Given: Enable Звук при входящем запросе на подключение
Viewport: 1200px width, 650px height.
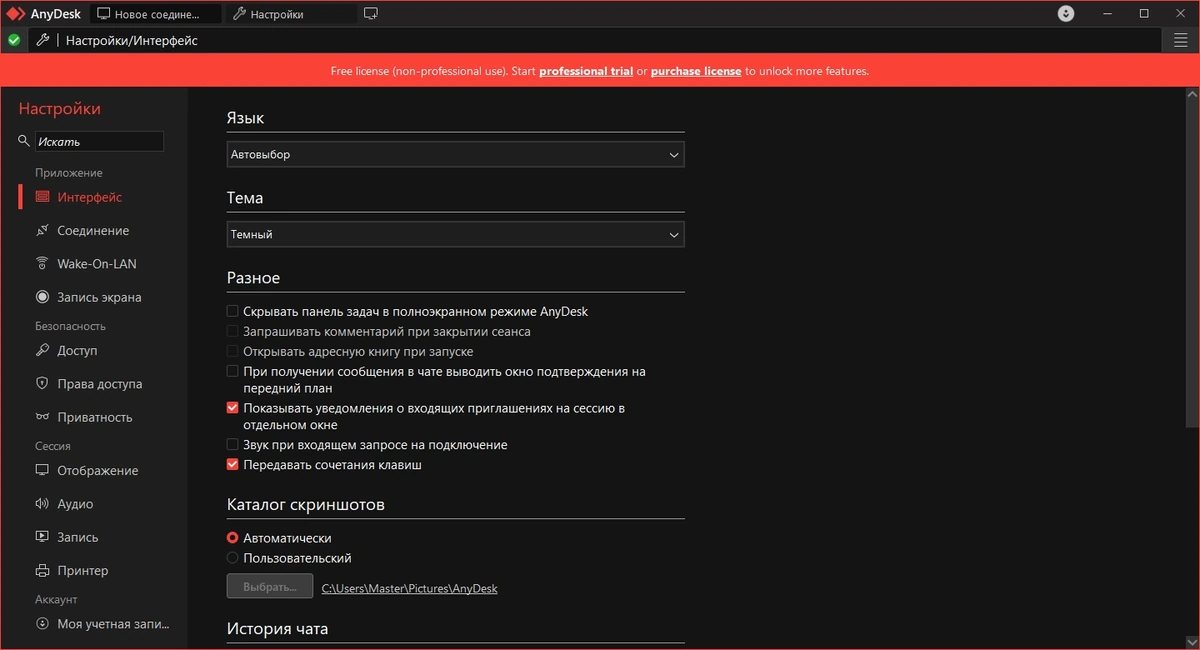Looking at the screenshot, I should [233, 444].
